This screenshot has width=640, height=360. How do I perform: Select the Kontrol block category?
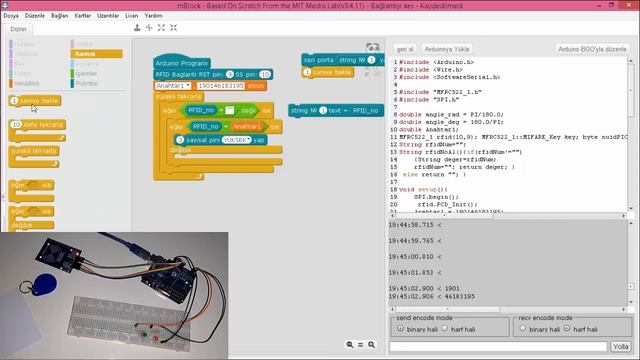click(x=97, y=54)
